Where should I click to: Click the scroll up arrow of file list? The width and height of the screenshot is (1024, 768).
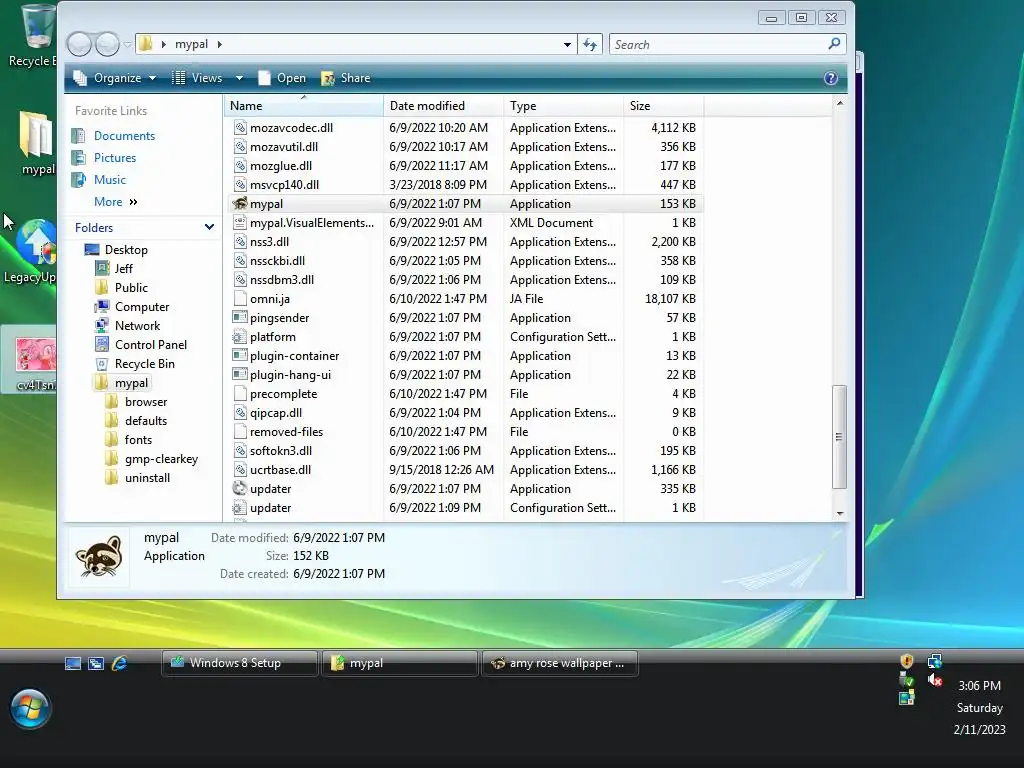[840, 103]
